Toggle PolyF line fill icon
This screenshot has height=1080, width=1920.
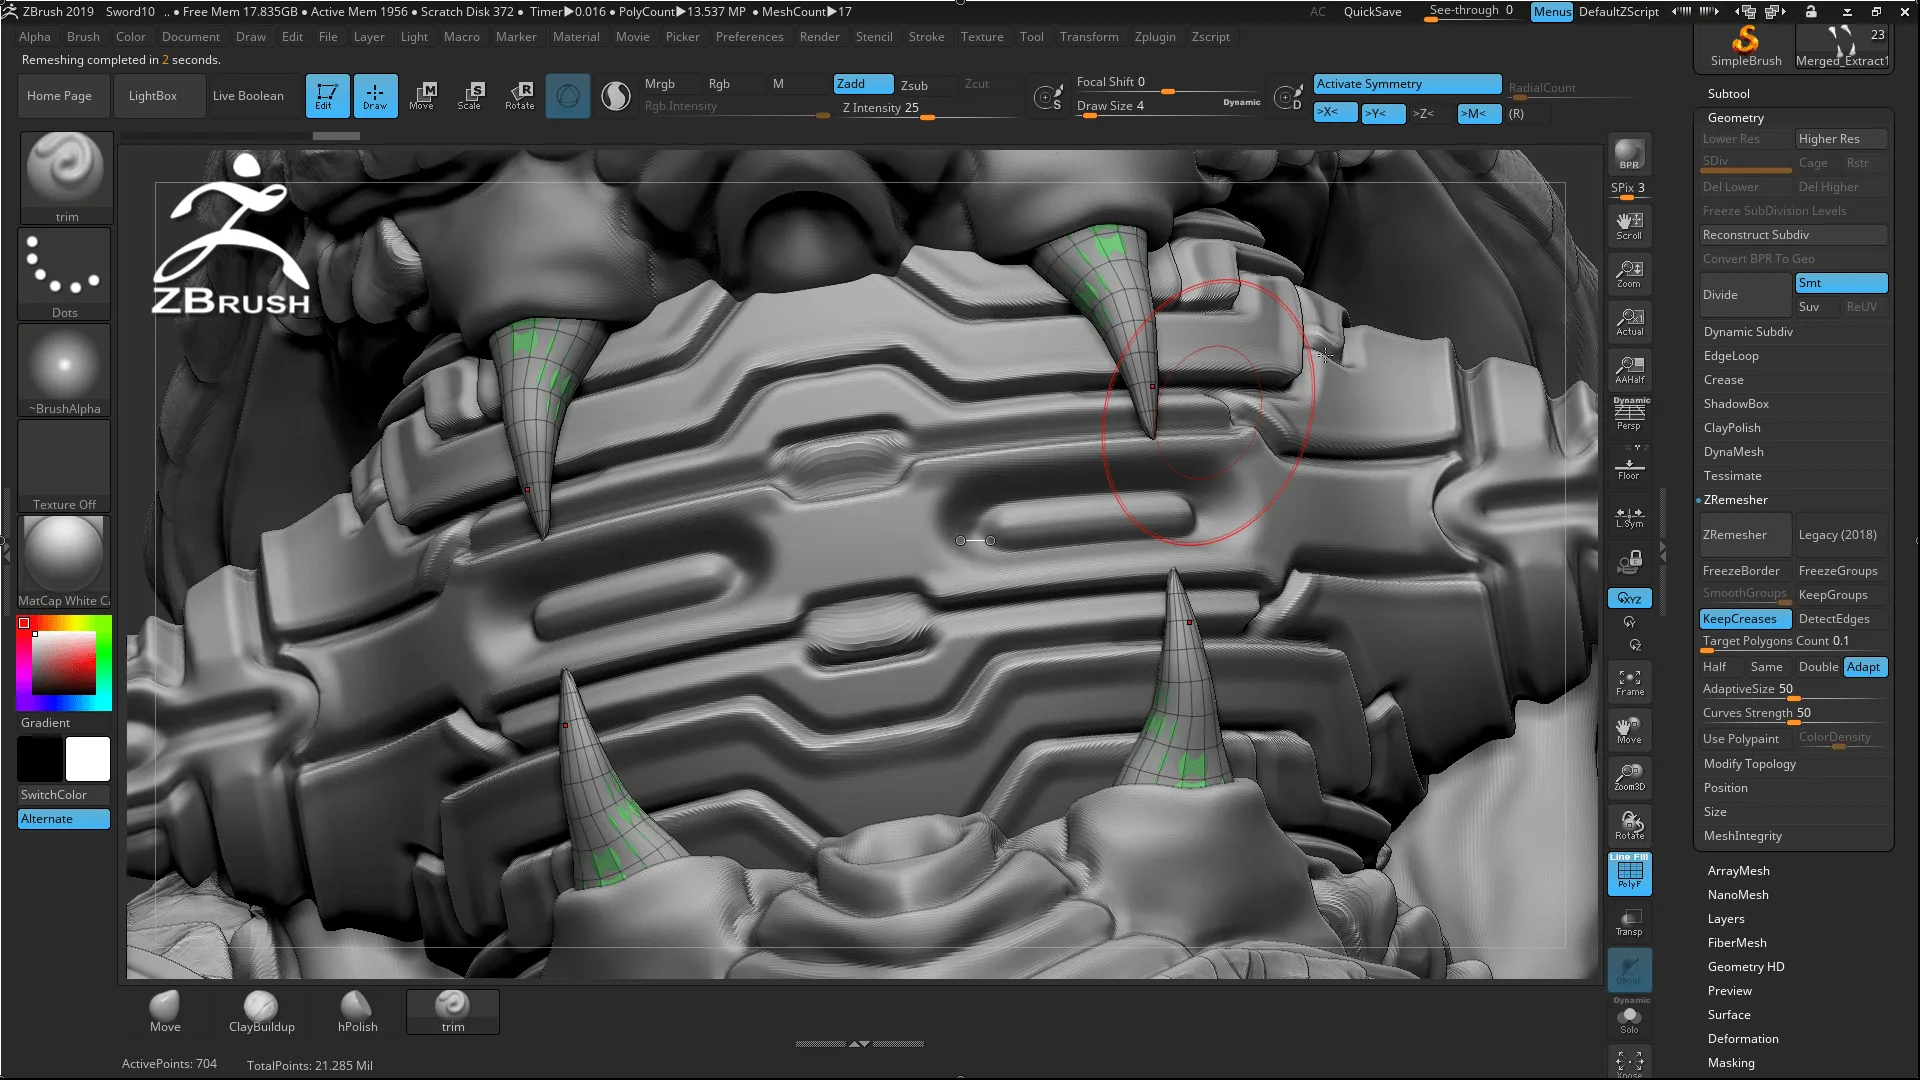(1629, 873)
